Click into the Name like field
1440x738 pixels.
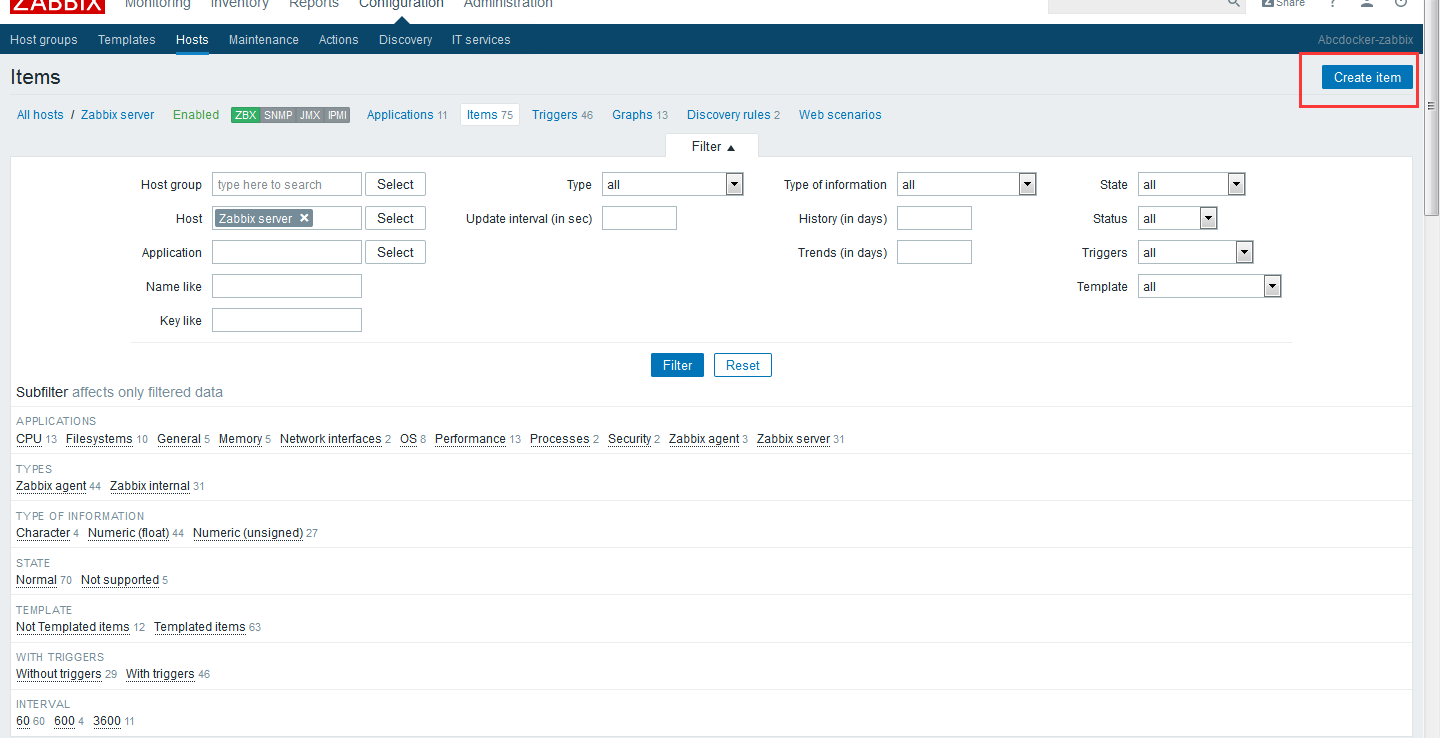(287, 286)
